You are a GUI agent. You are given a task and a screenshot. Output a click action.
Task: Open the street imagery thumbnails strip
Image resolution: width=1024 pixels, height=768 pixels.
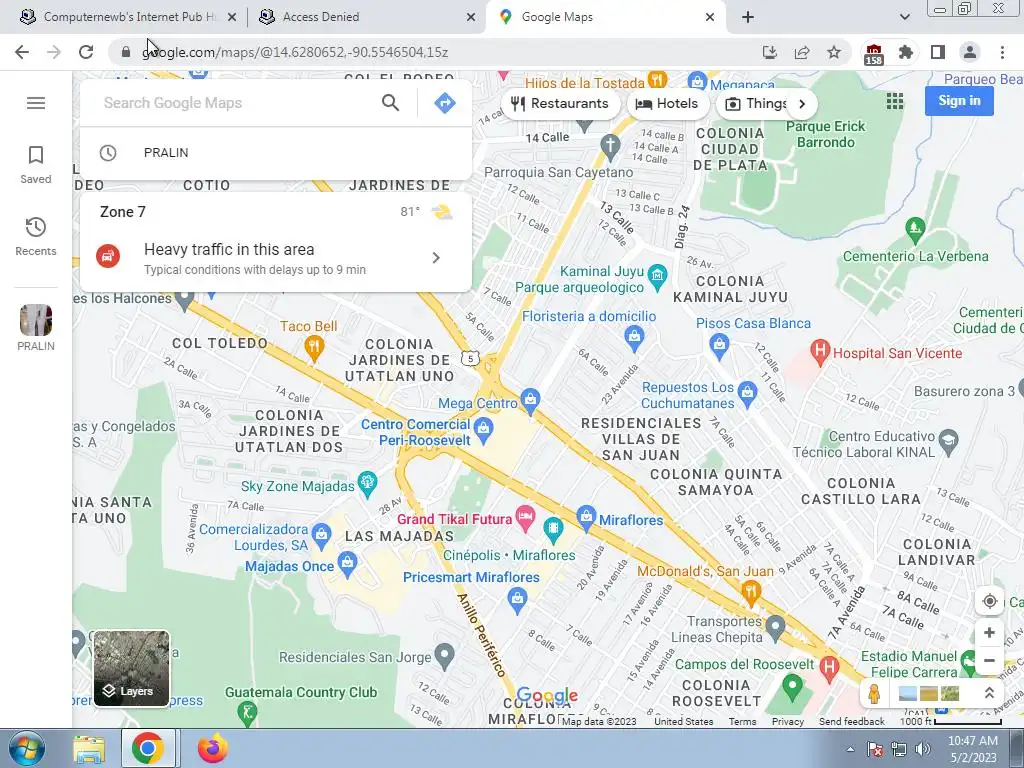click(x=929, y=693)
